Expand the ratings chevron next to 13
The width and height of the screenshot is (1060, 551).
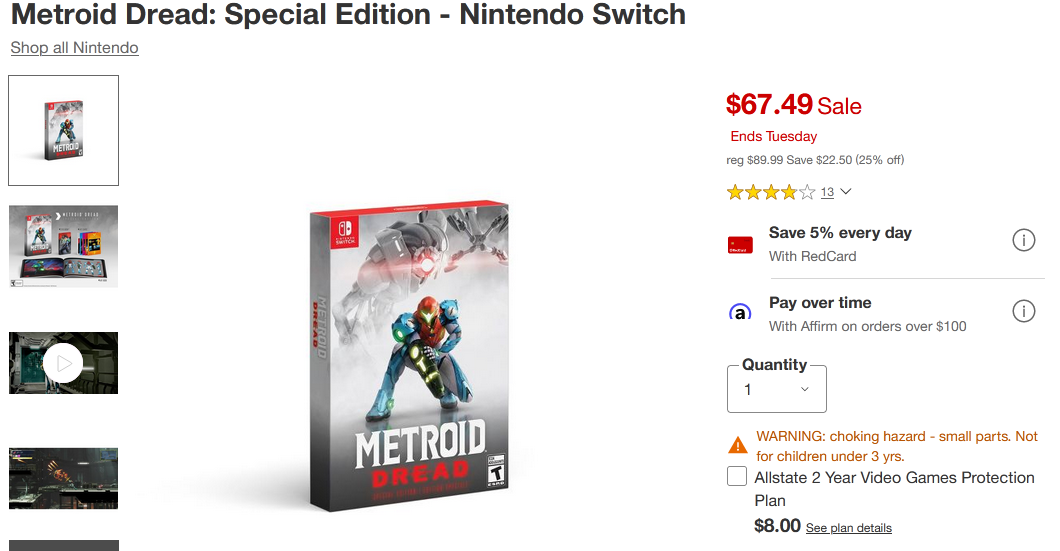(x=845, y=192)
